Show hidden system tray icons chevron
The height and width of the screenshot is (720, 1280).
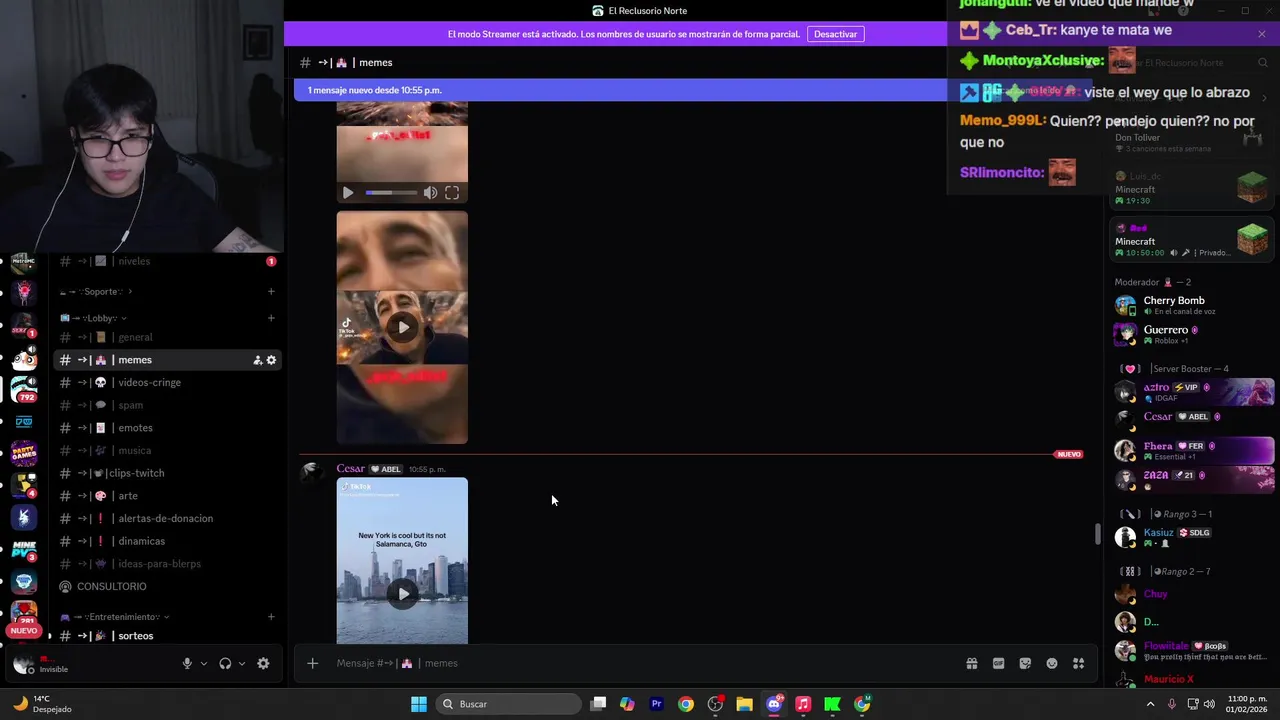point(1150,704)
